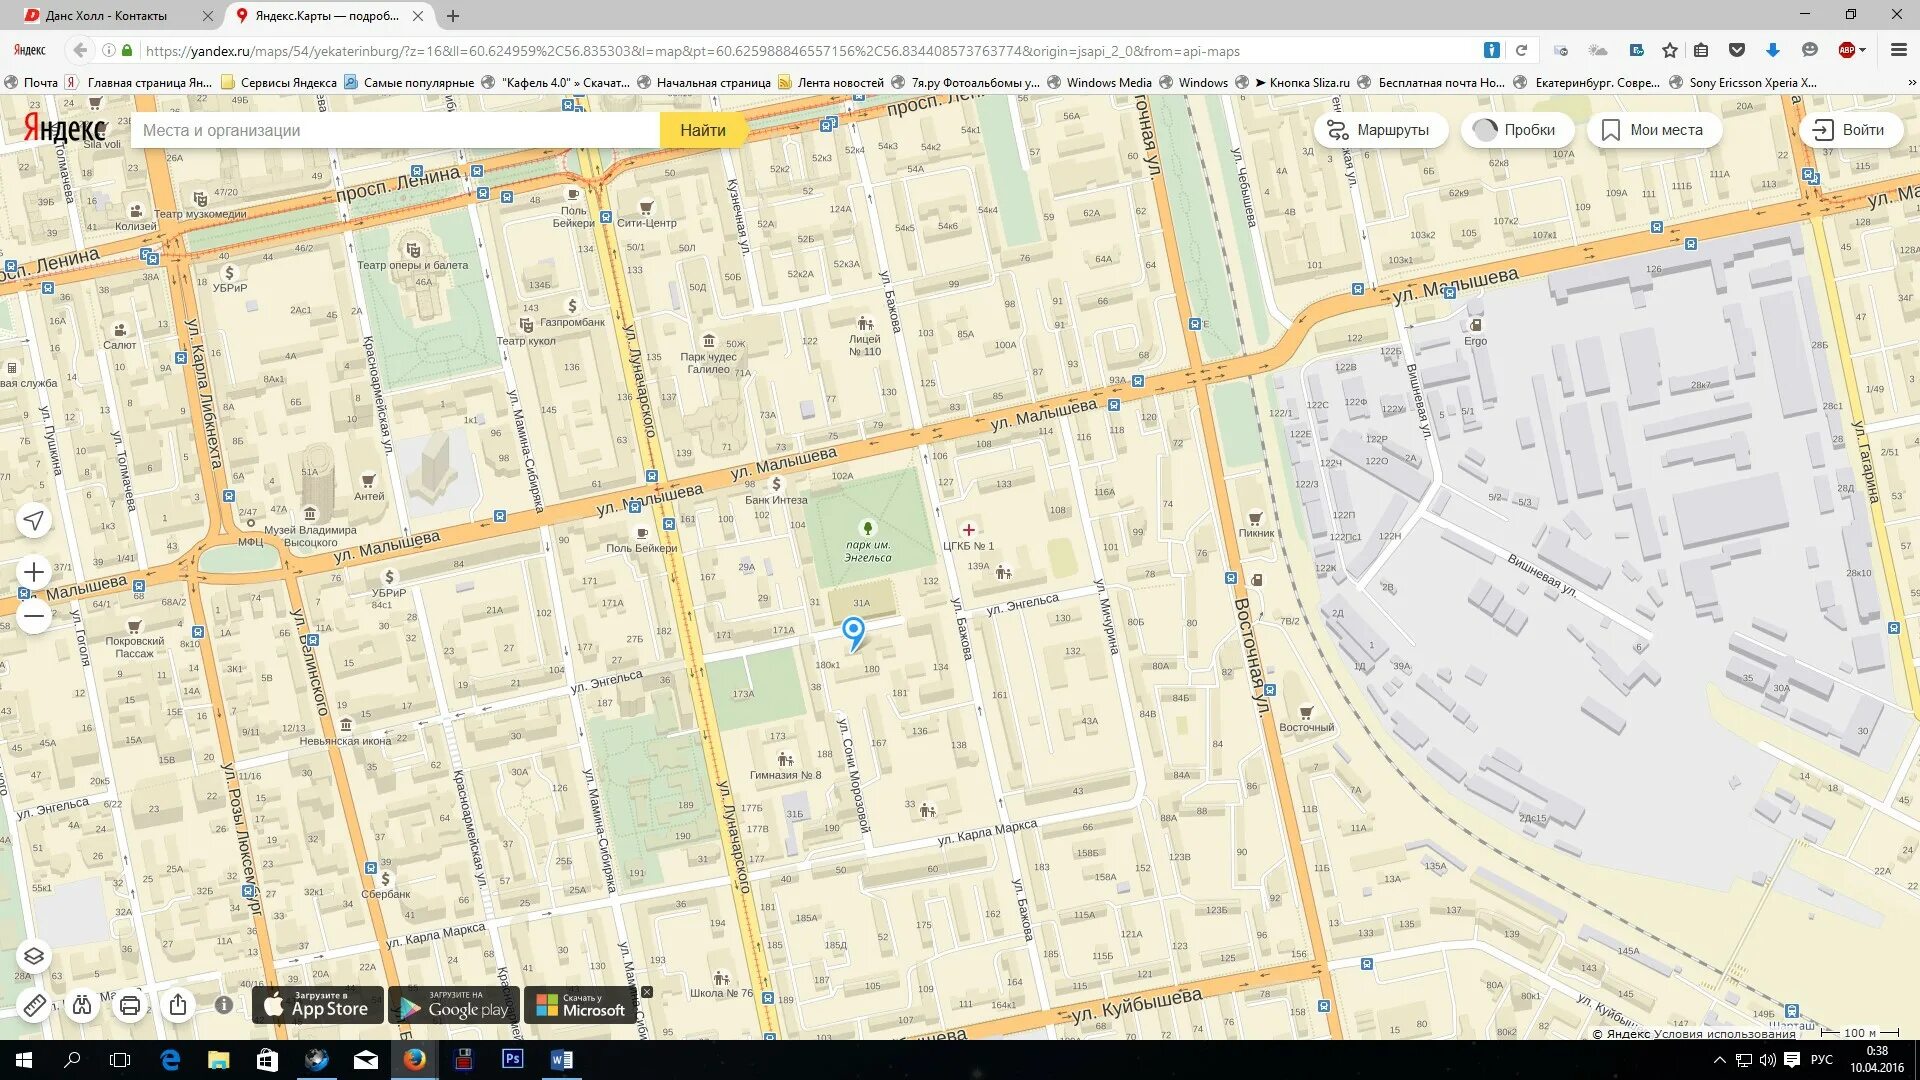Viewport: 1920px width, 1080px height.
Task: Reload the page with refresh icon
Action: tap(1521, 50)
